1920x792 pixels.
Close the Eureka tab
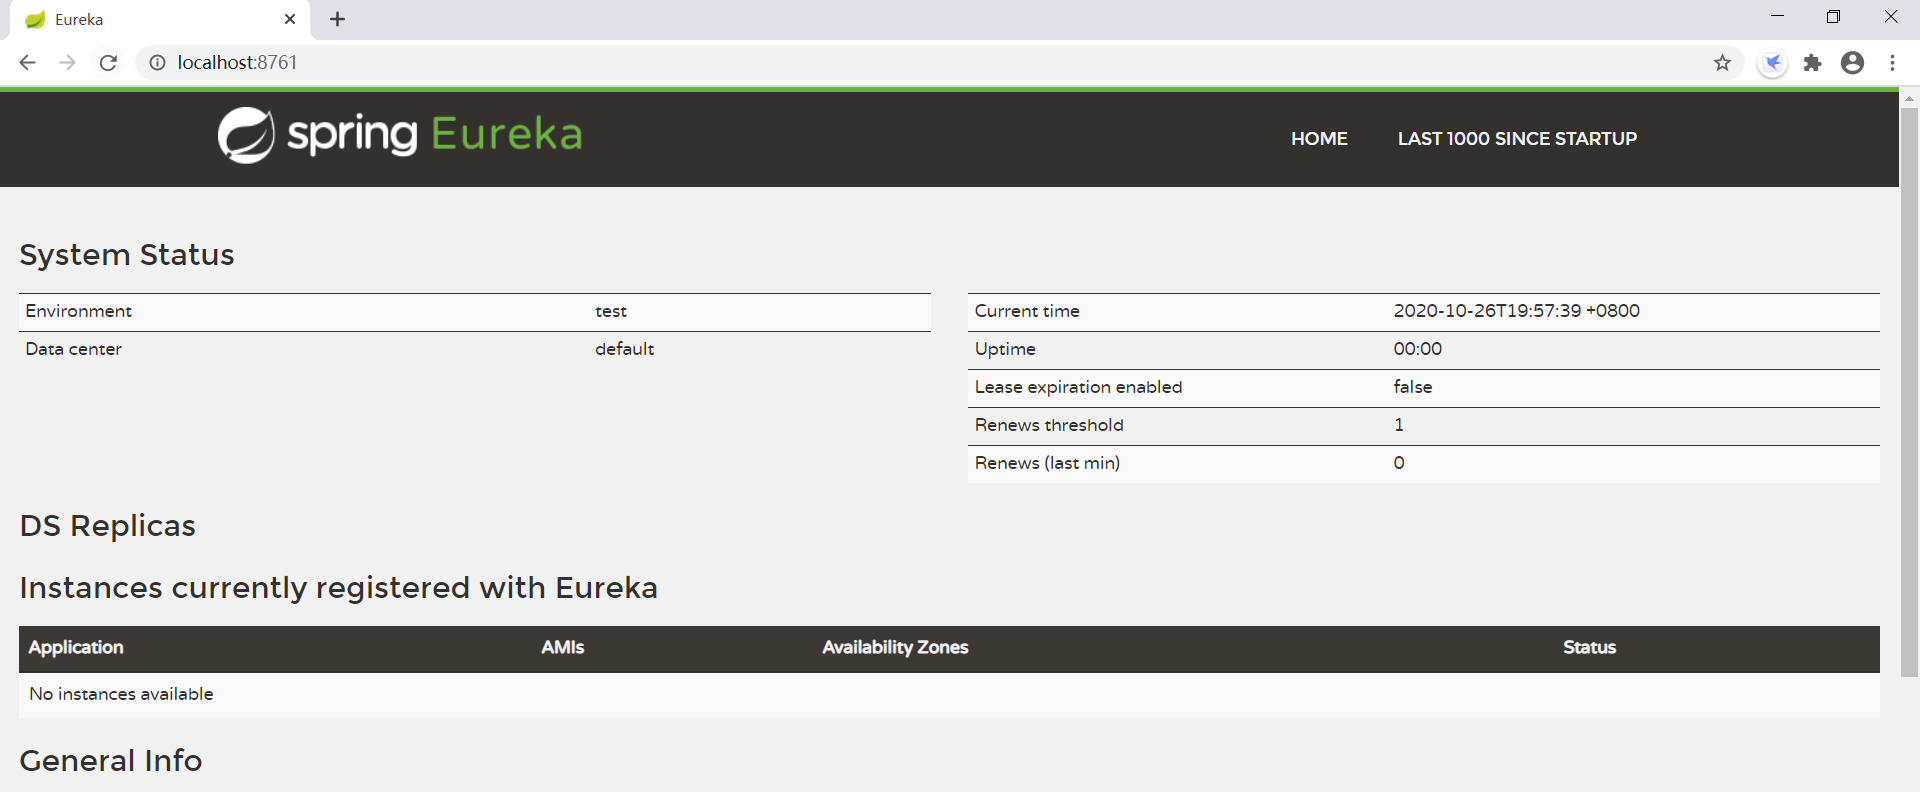(290, 19)
